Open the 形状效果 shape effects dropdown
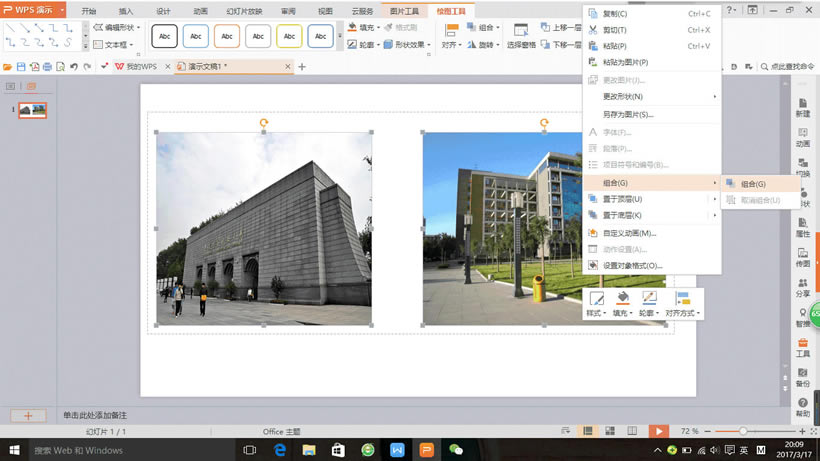Viewport: 820px width, 461px height. (407, 44)
